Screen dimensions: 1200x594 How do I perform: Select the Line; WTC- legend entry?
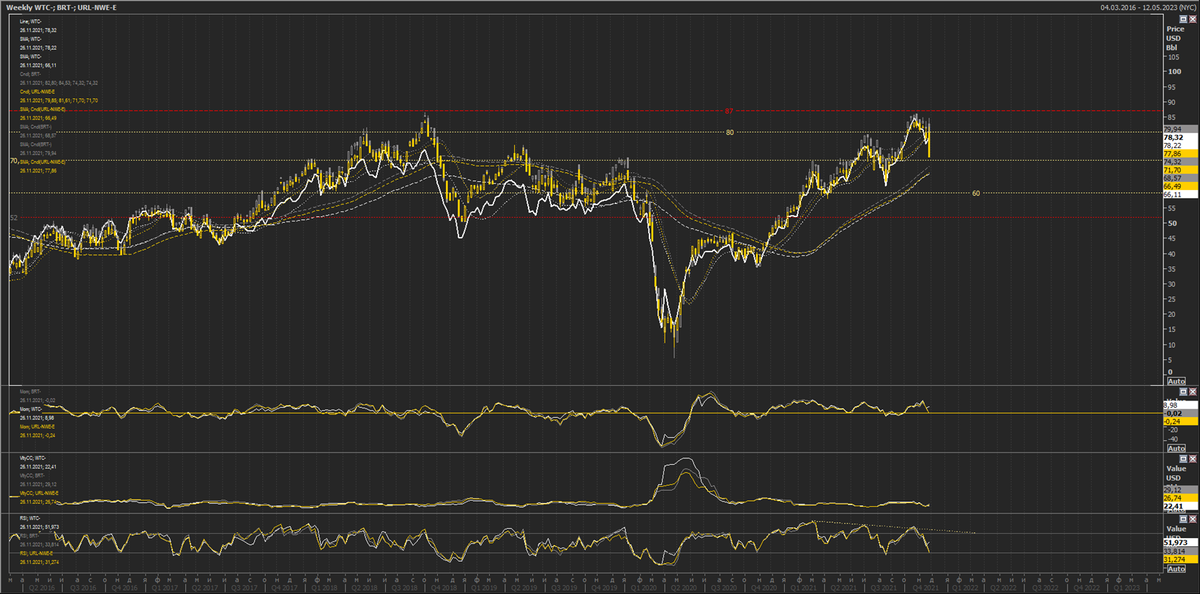coord(31,21)
